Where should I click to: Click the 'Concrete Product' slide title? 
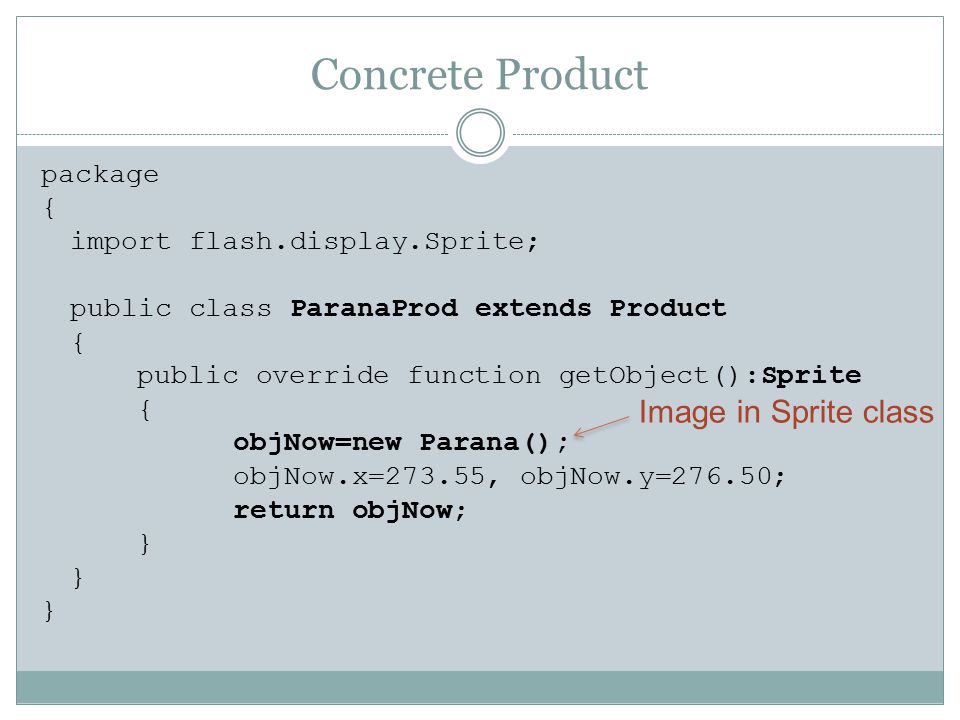pyautogui.click(x=479, y=74)
